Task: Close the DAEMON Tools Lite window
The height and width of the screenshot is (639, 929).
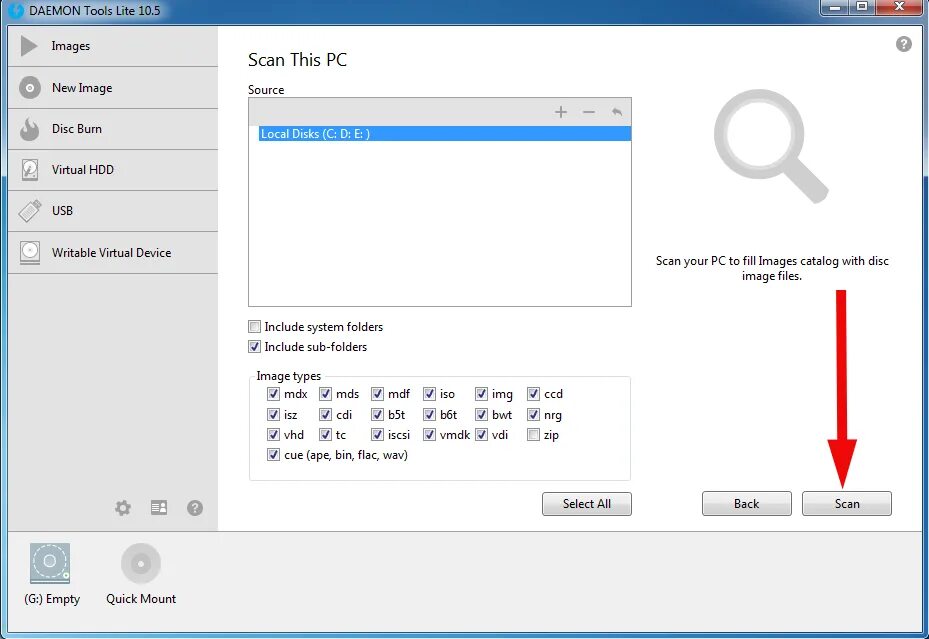Action: (x=898, y=7)
